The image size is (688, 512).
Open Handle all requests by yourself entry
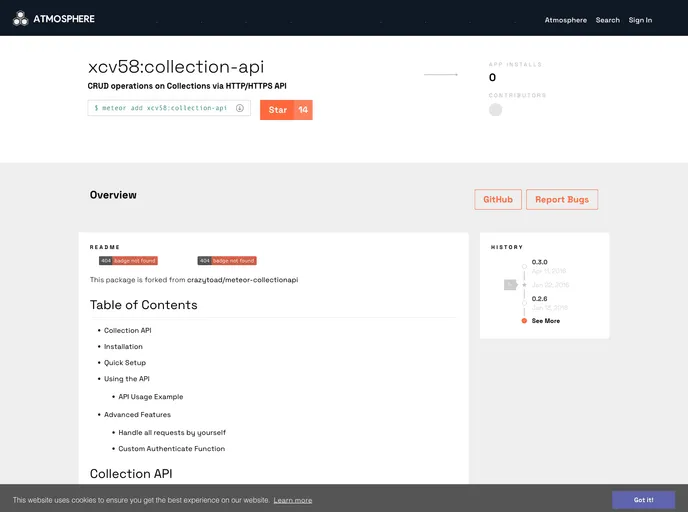point(172,433)
